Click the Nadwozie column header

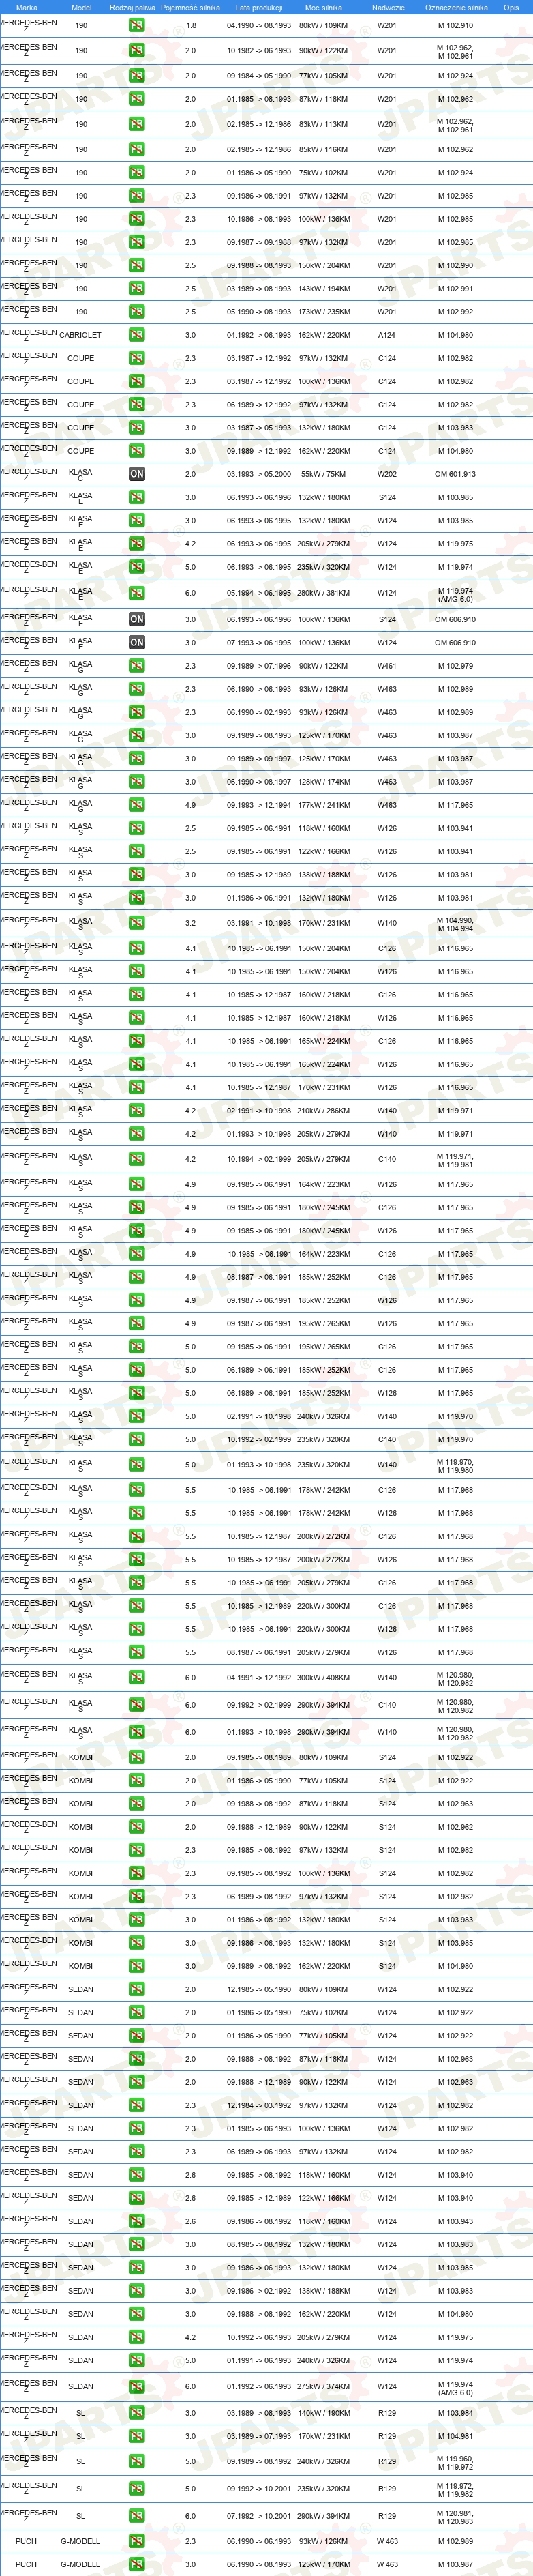coord(388,7)
